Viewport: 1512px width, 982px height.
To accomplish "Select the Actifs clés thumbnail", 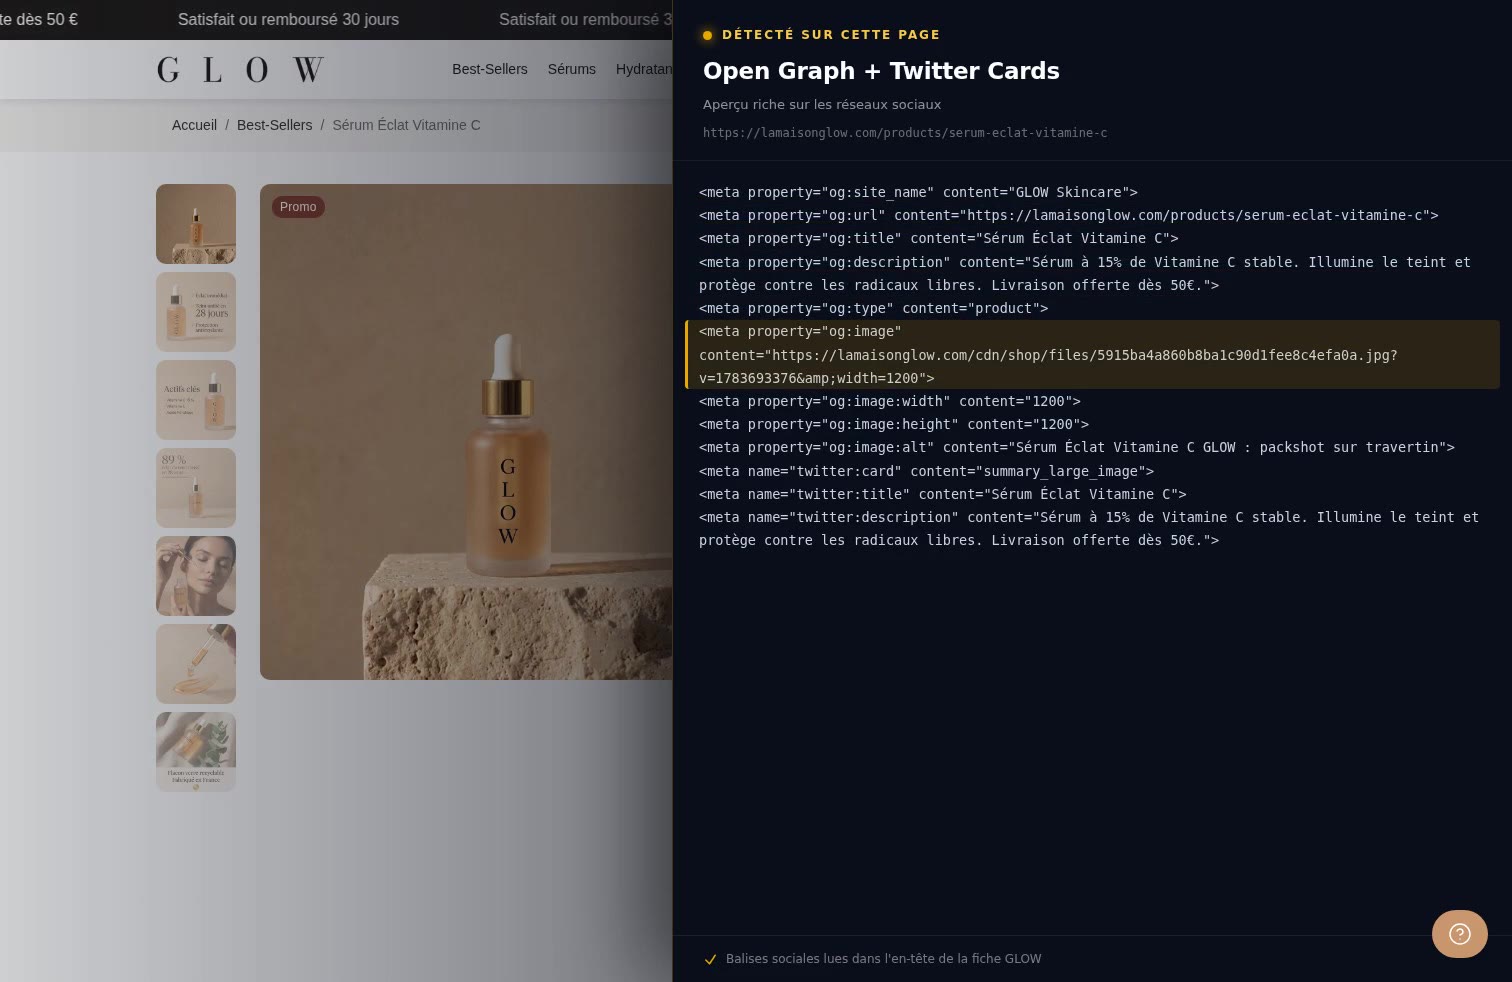I will click(196, 400).
